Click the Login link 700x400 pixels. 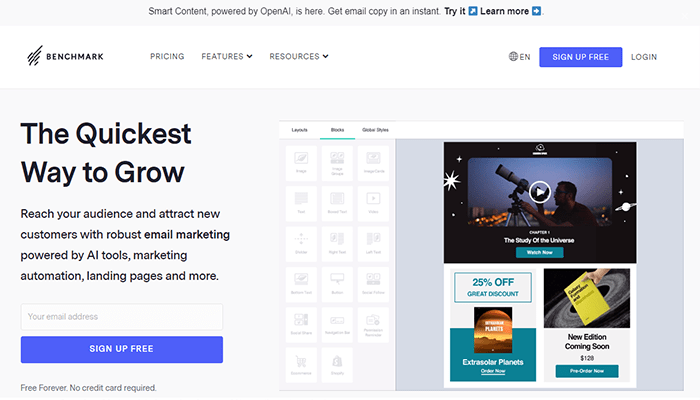(644, 57)
